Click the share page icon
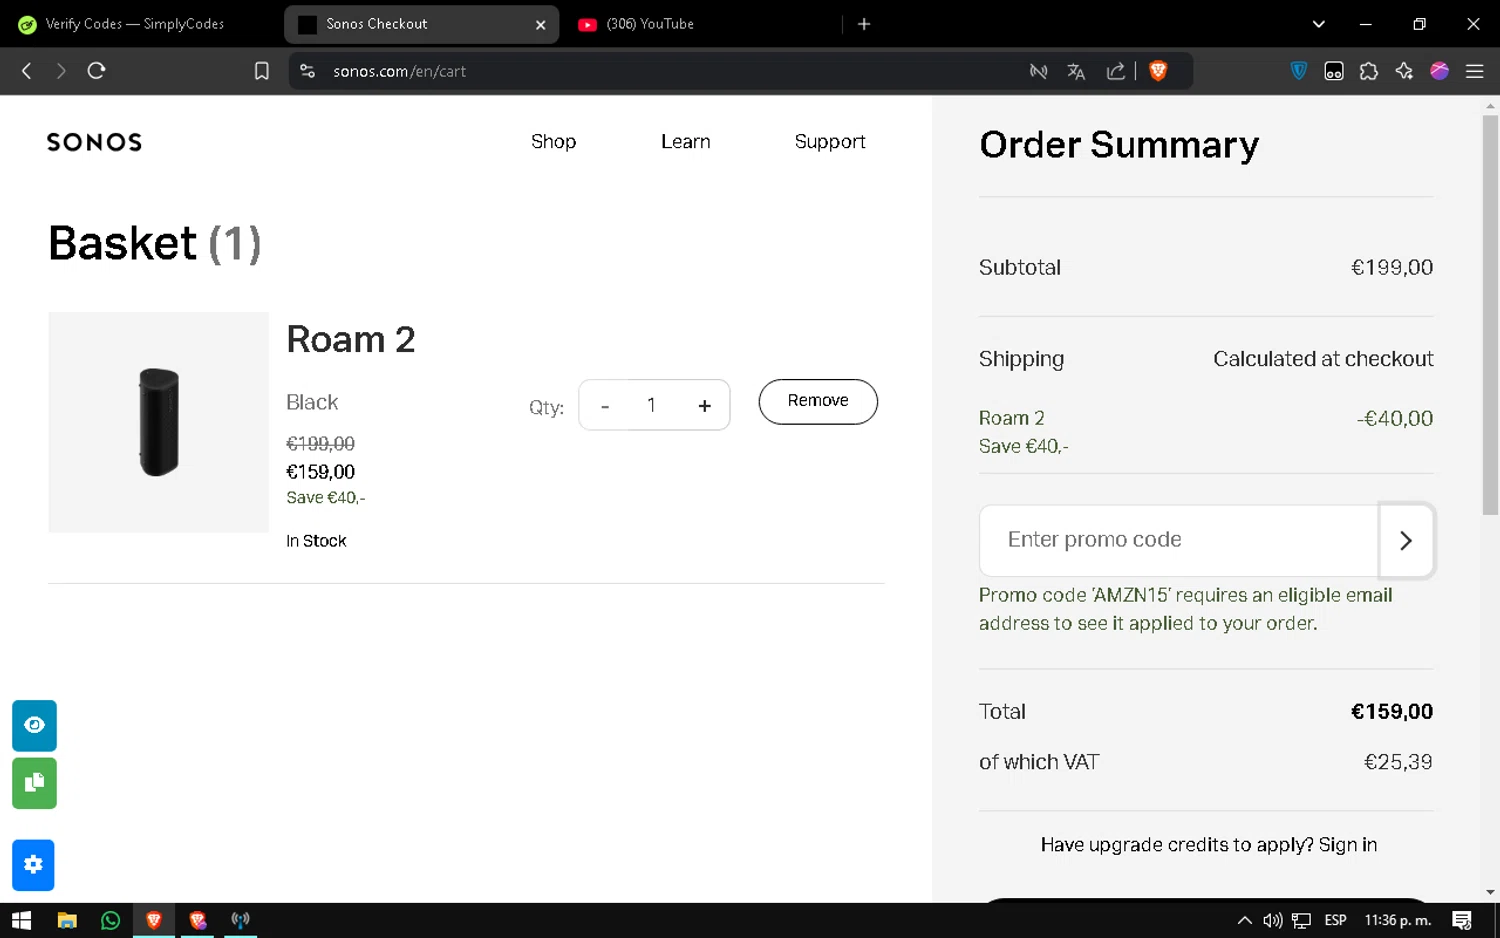The width and height of the screenshot is (1500, 938). pos(1116,71)
